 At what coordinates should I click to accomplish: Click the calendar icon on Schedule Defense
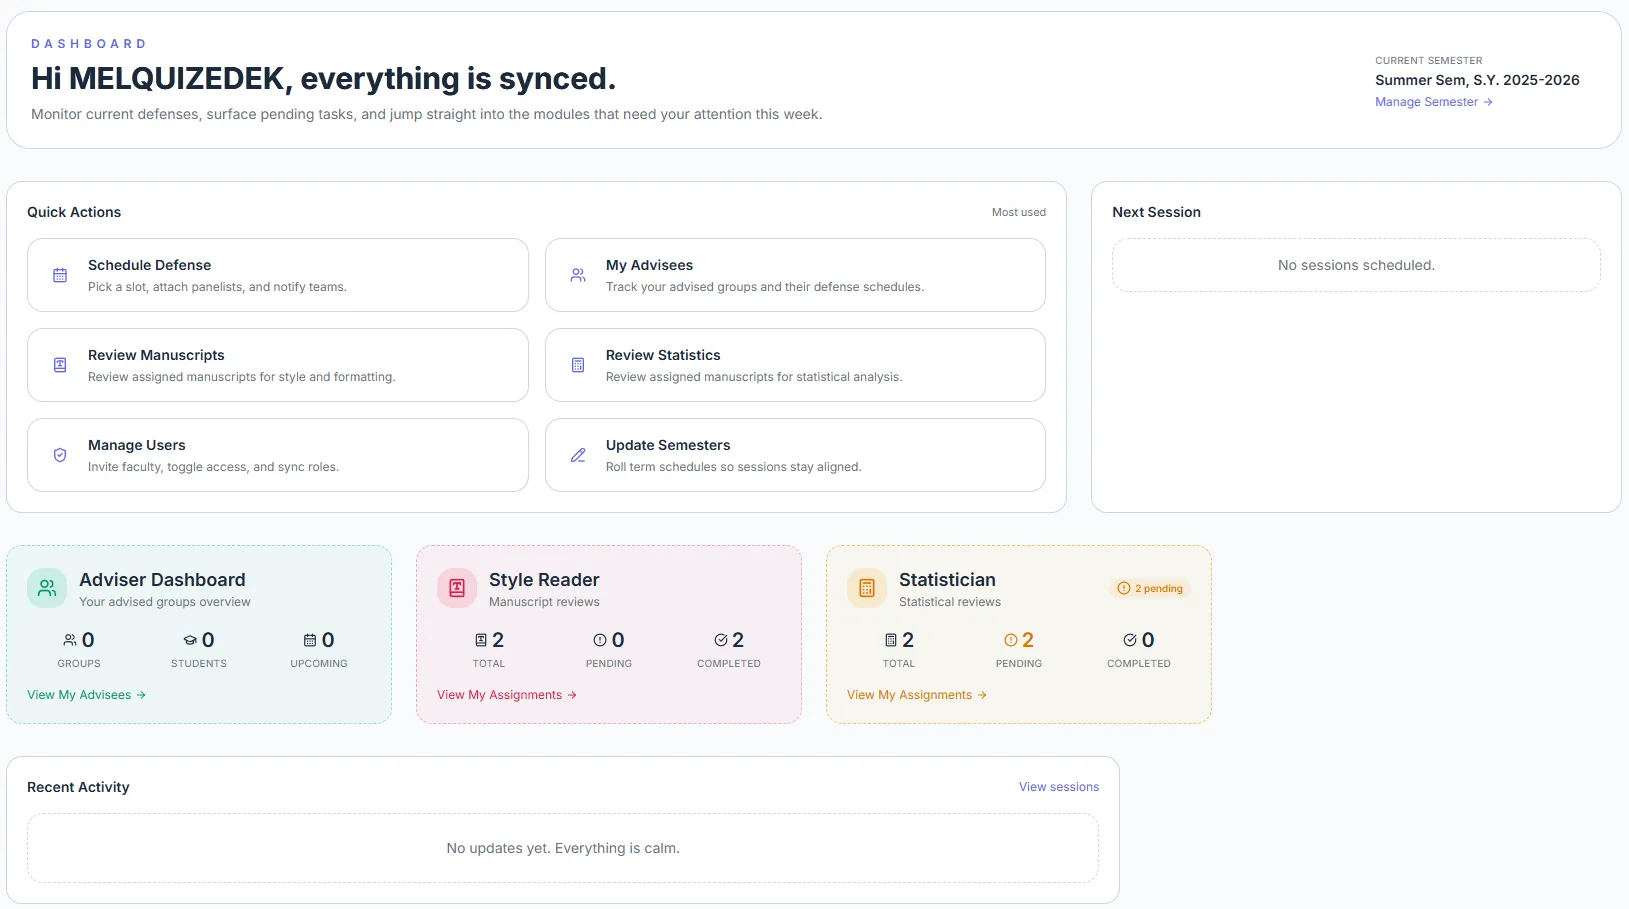[60, 275]
